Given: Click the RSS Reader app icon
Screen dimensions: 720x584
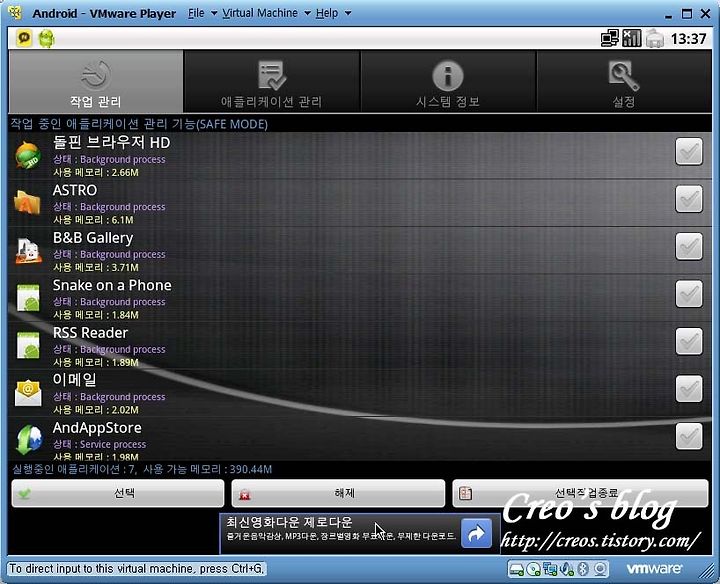Looking at the screenshot, I should tap(28, 345).
